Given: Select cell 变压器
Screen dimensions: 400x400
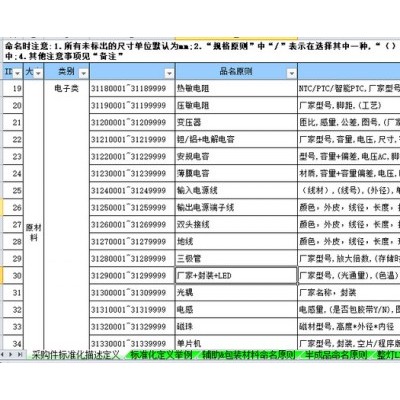Looking at the screenshot, I should click(236, 122).
